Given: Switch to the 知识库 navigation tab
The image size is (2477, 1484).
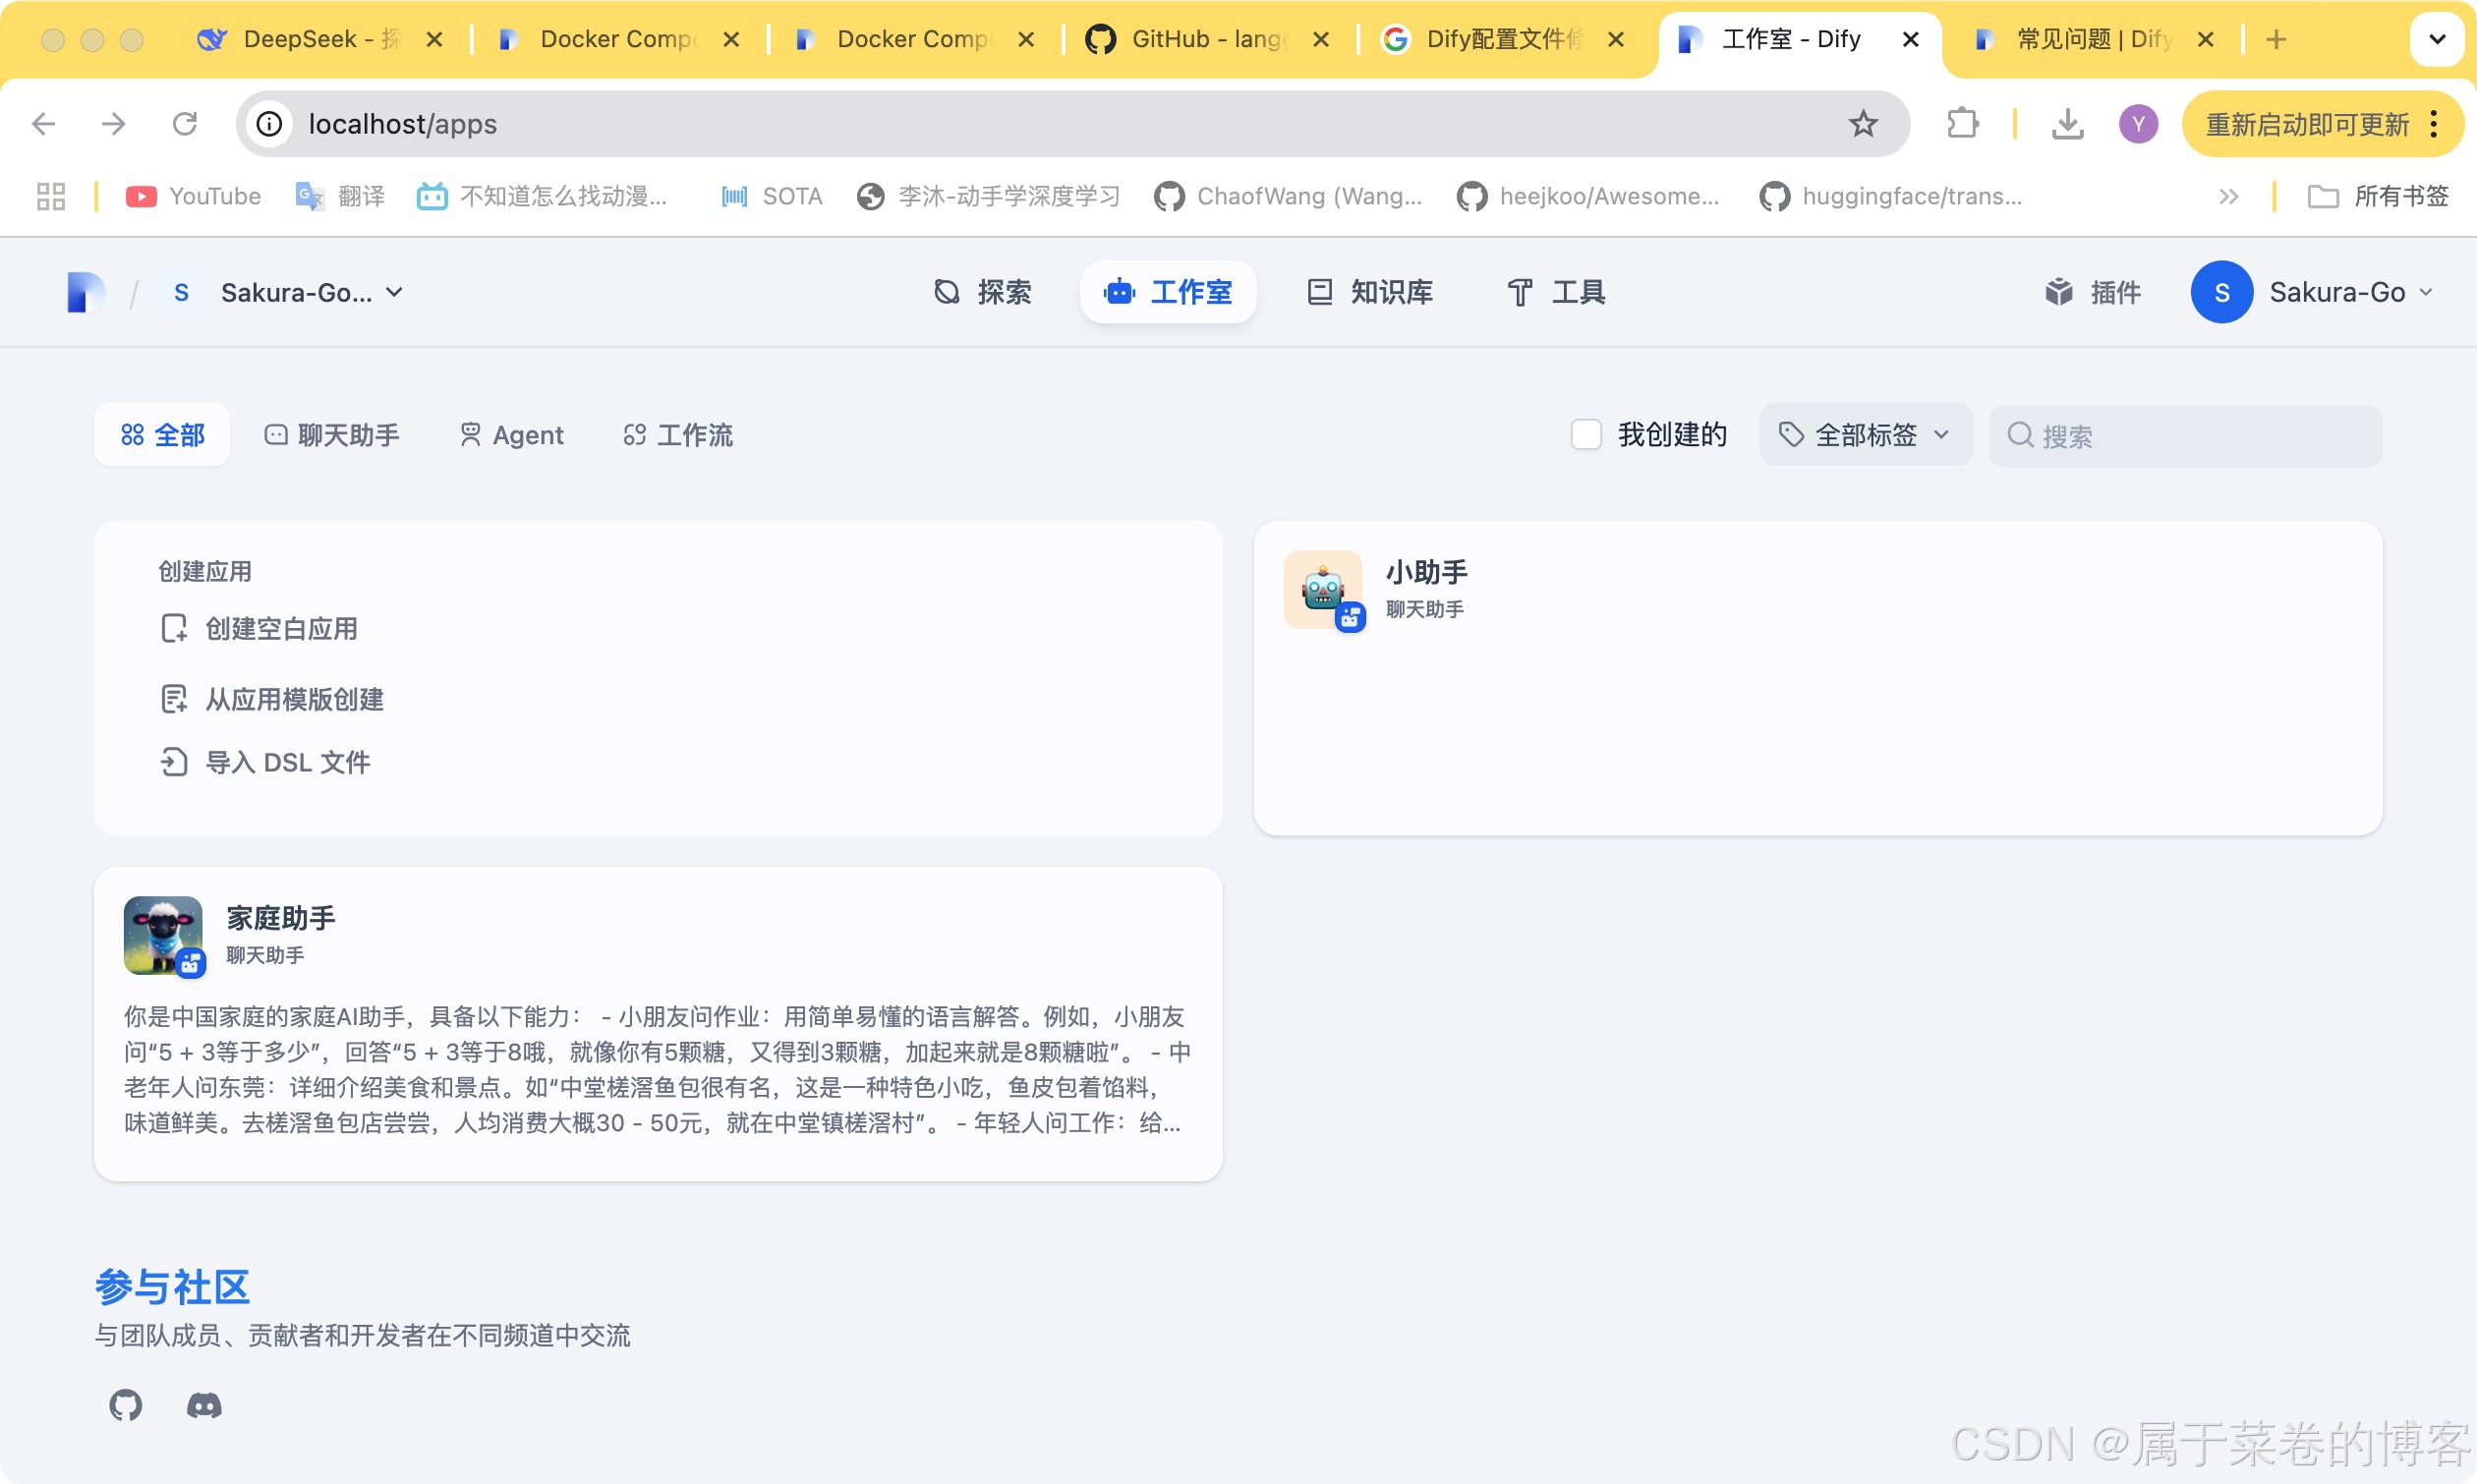Looking at the screenshot, I should pyautogui.click(x=1371, y=292).
